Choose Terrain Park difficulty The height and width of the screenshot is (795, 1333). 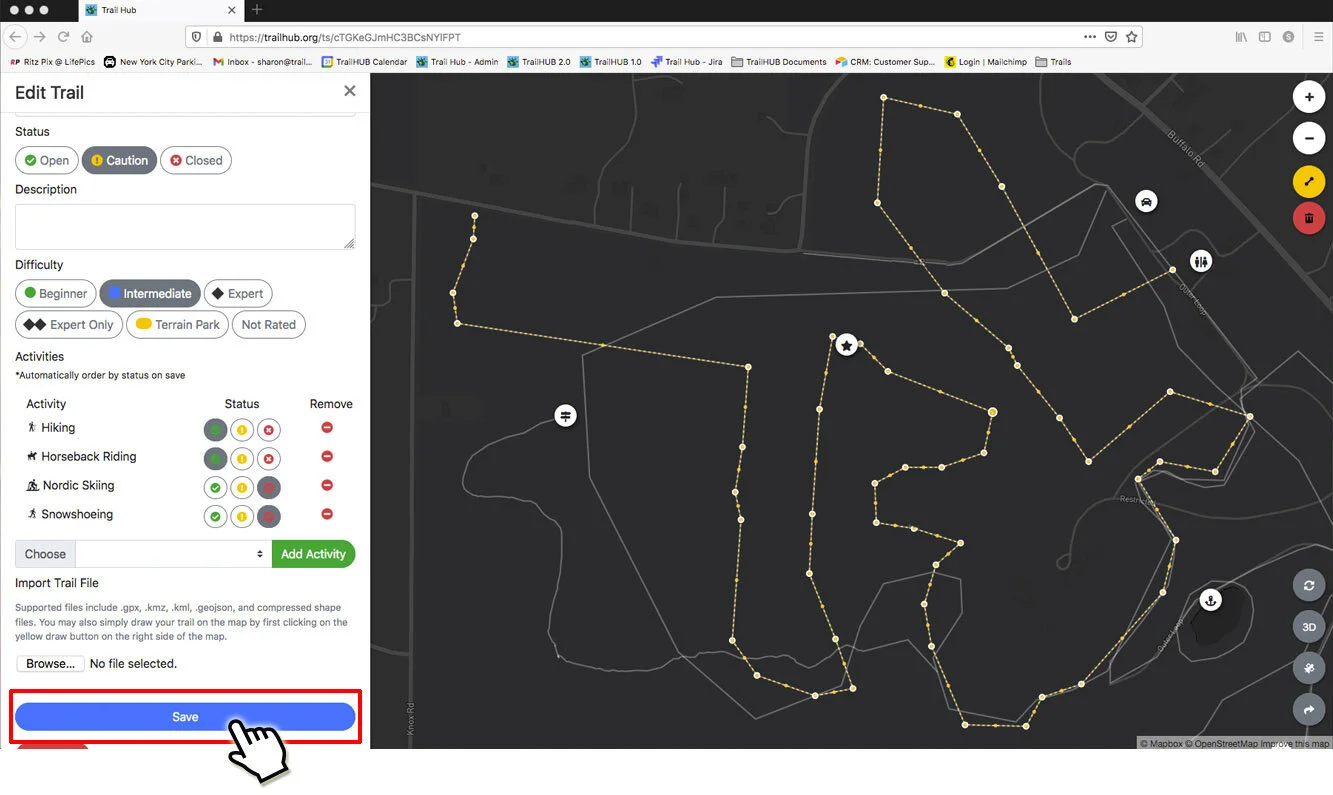pyautogui.click(x=178, y=324)
